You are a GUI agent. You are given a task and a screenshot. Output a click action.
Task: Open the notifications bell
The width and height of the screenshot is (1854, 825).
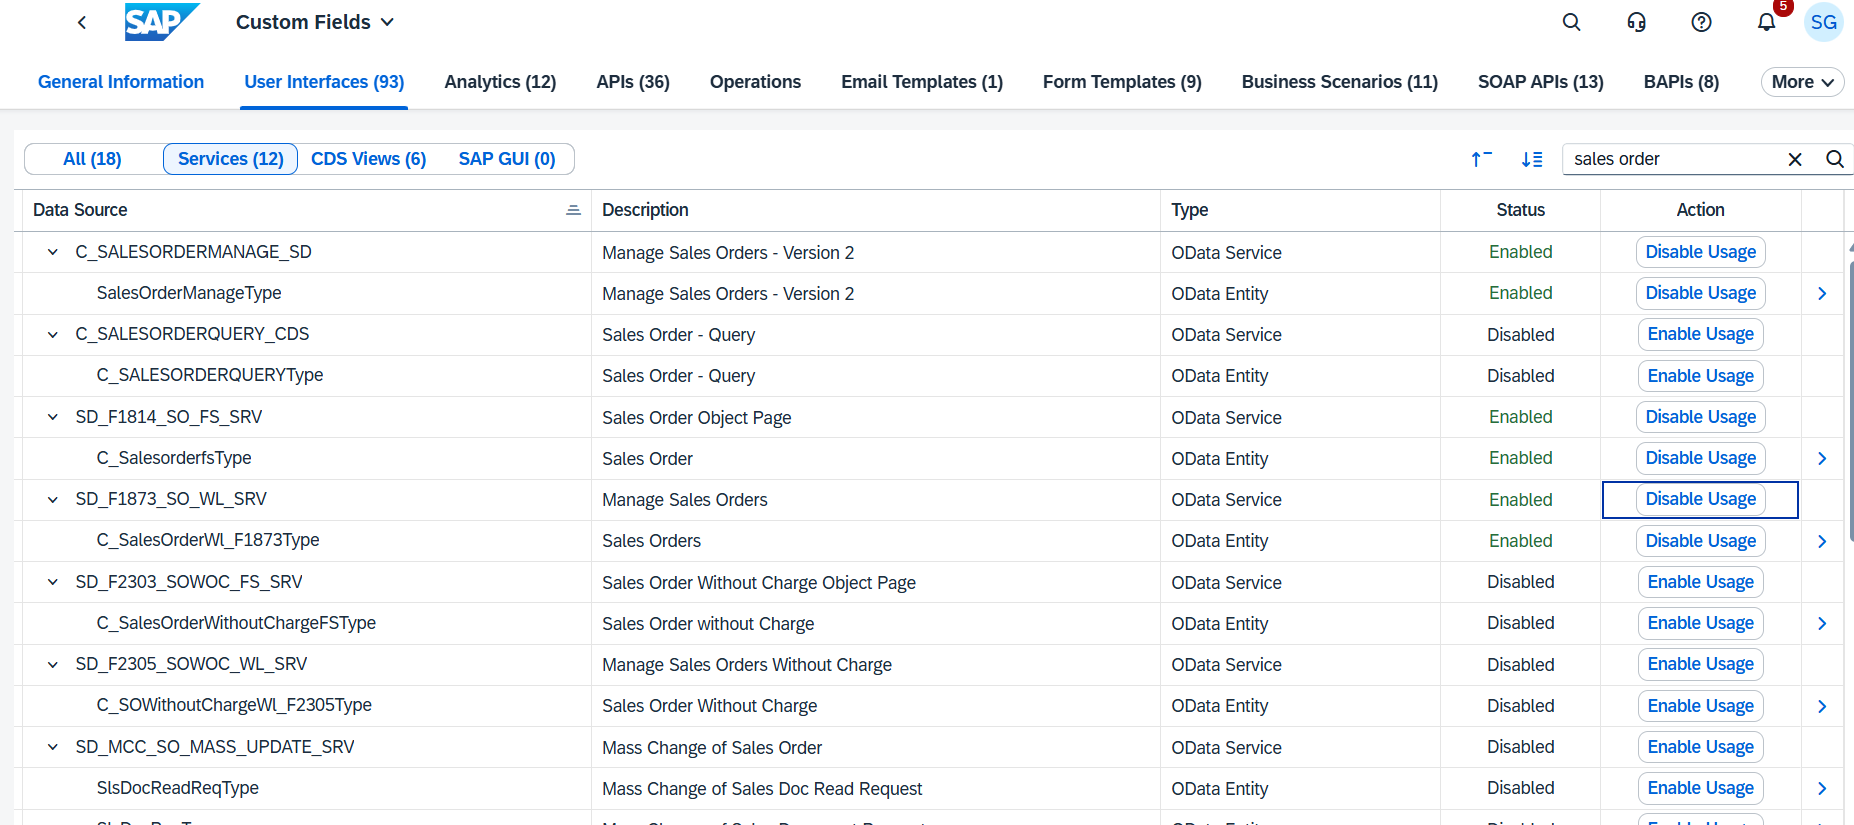coord(1766,22)
